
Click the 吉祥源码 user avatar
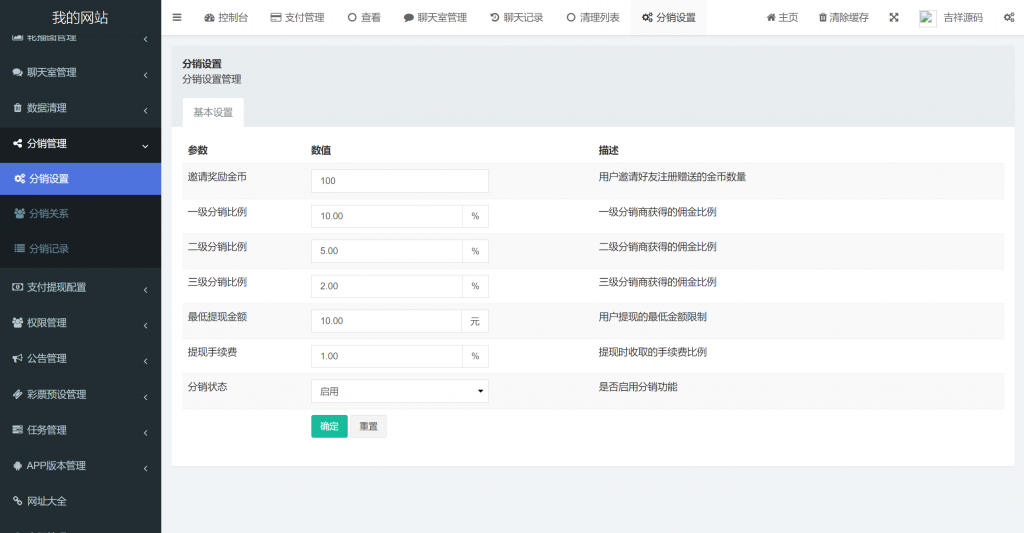[x=927, y=17]
